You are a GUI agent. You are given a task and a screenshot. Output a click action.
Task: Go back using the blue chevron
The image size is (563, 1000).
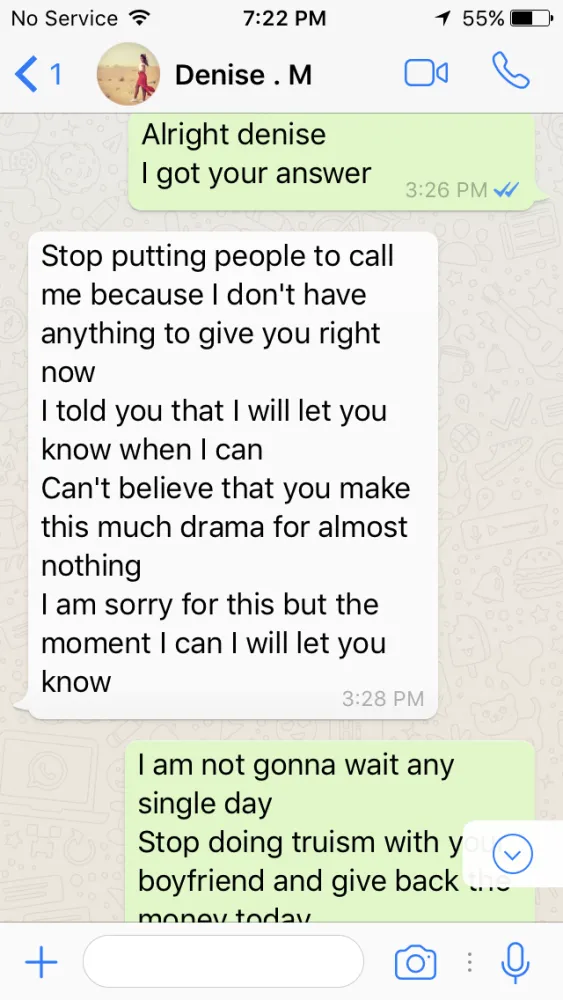[x=26, y=75]
